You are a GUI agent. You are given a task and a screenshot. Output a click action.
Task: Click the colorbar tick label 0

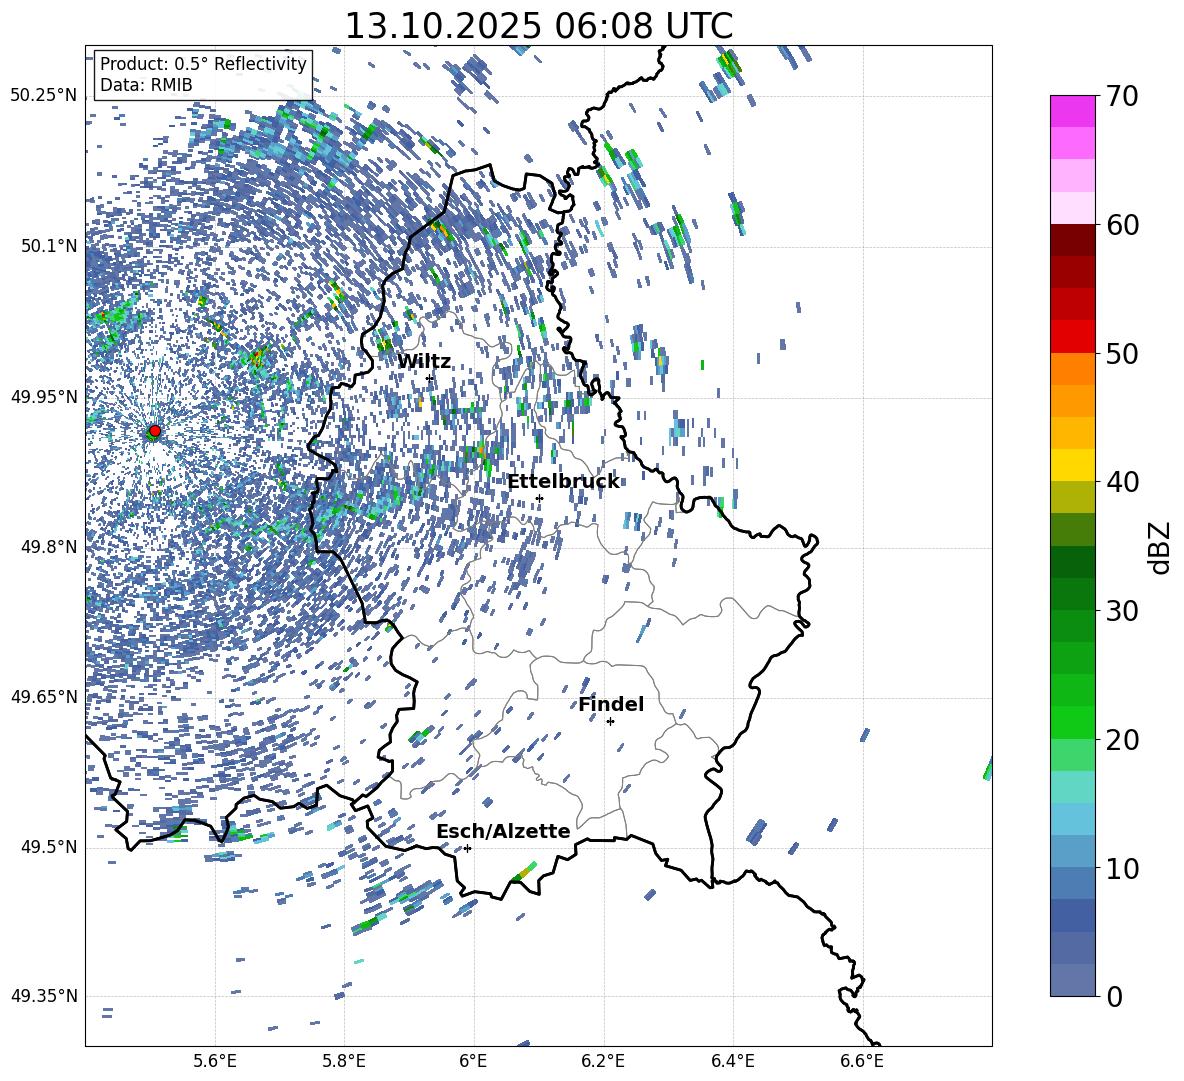click(x=1114, y=996)
